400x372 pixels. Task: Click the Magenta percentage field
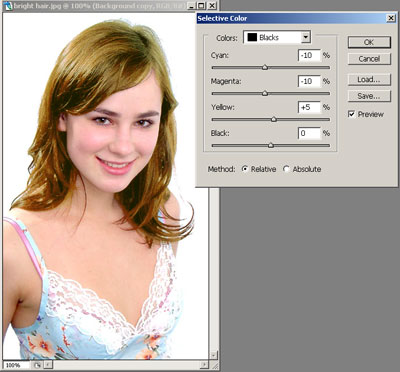tap(309, 81)
